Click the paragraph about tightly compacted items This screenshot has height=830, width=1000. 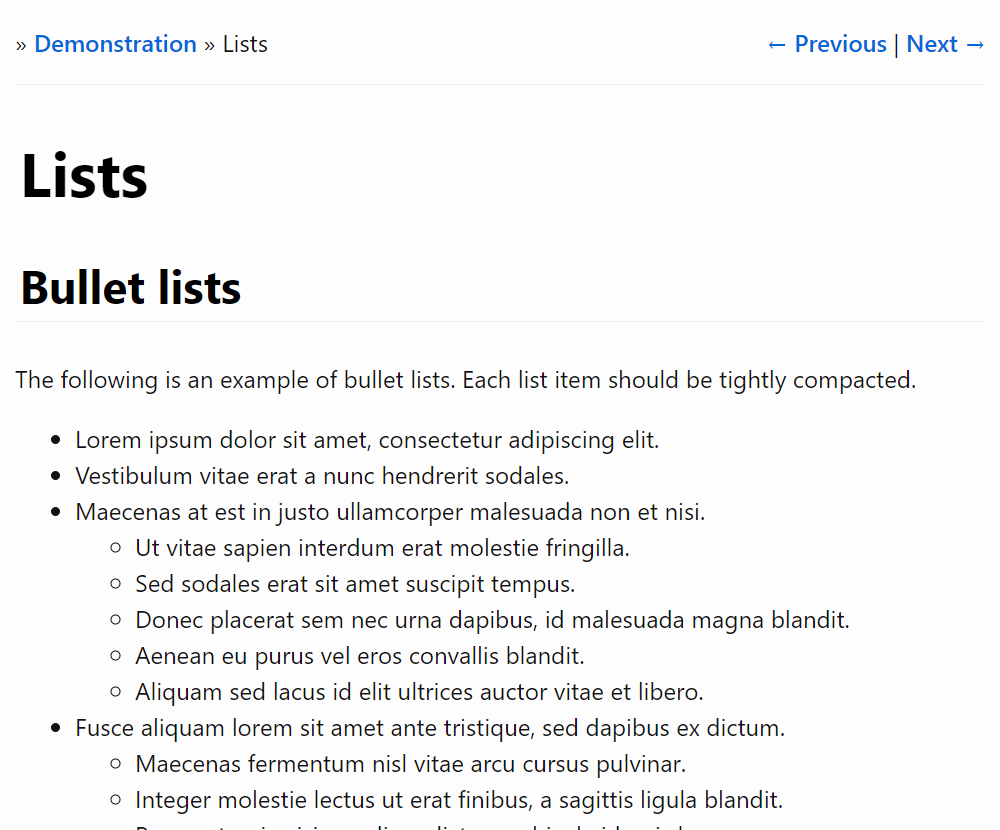[x=465, y=380]
